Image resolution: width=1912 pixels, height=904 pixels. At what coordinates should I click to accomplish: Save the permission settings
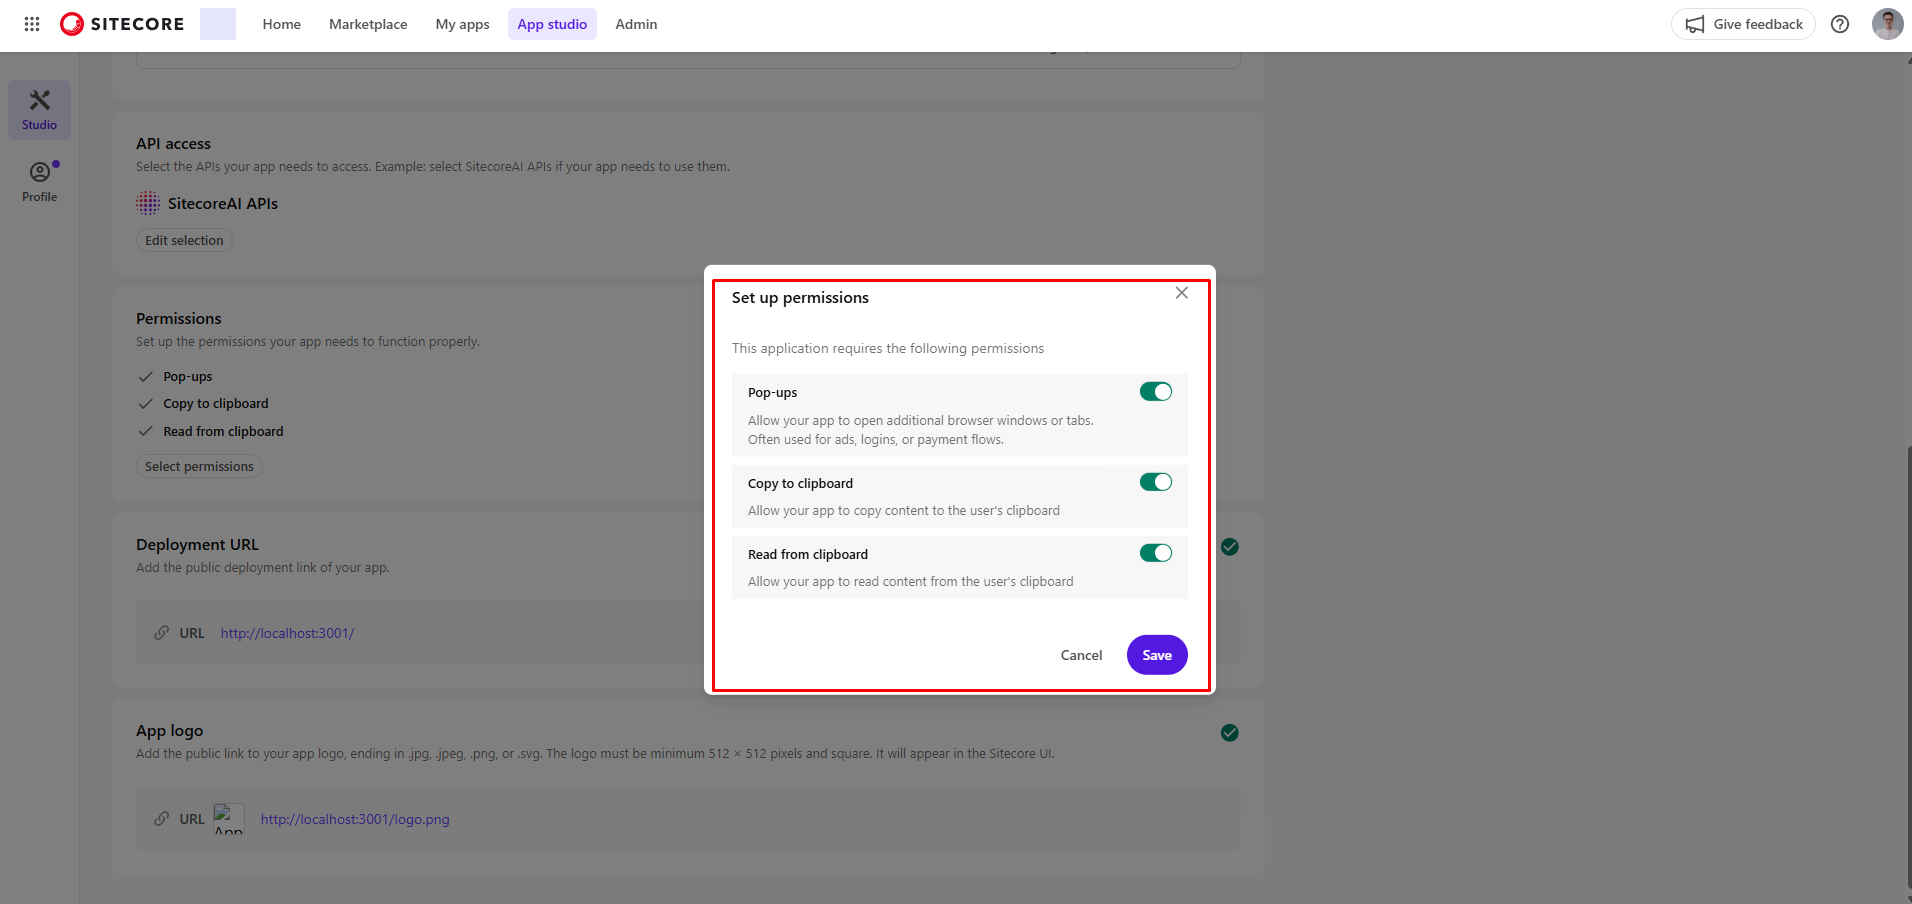click(x=1156, y=654)
